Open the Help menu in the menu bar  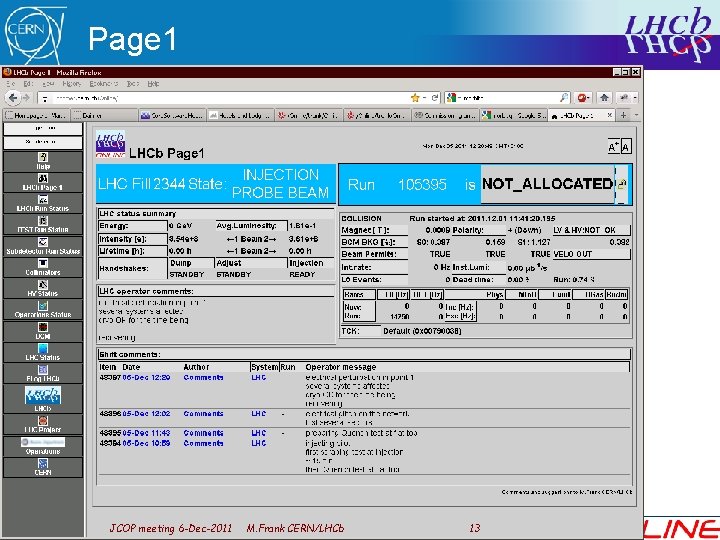(153, 84)
